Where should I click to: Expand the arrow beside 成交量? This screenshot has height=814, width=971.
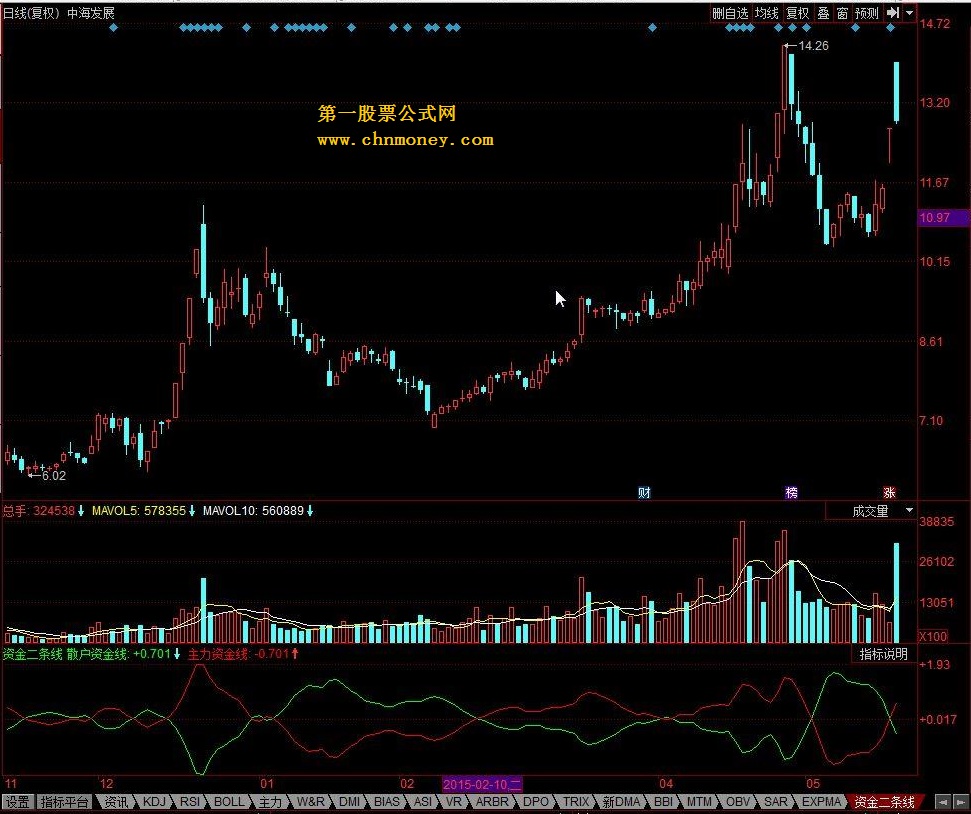(x=909, y=511)
